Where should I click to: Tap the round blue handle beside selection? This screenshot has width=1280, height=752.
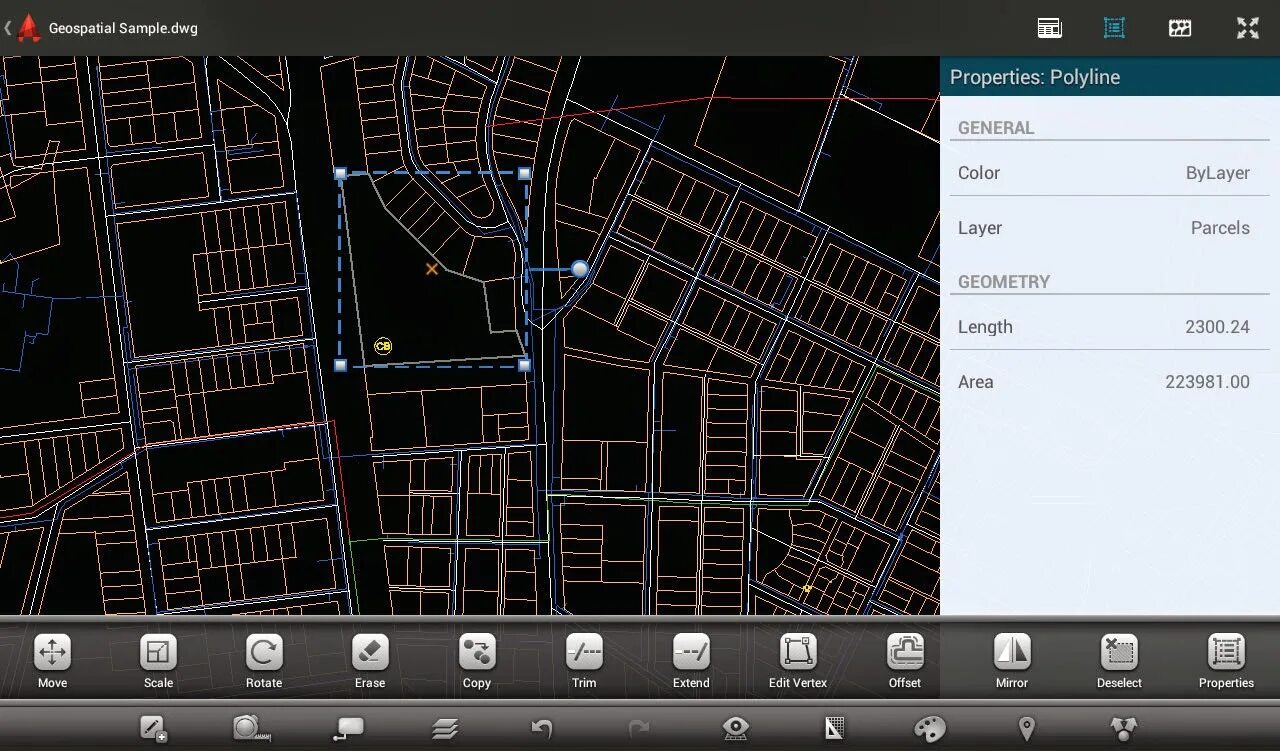[x=580, y=269]
